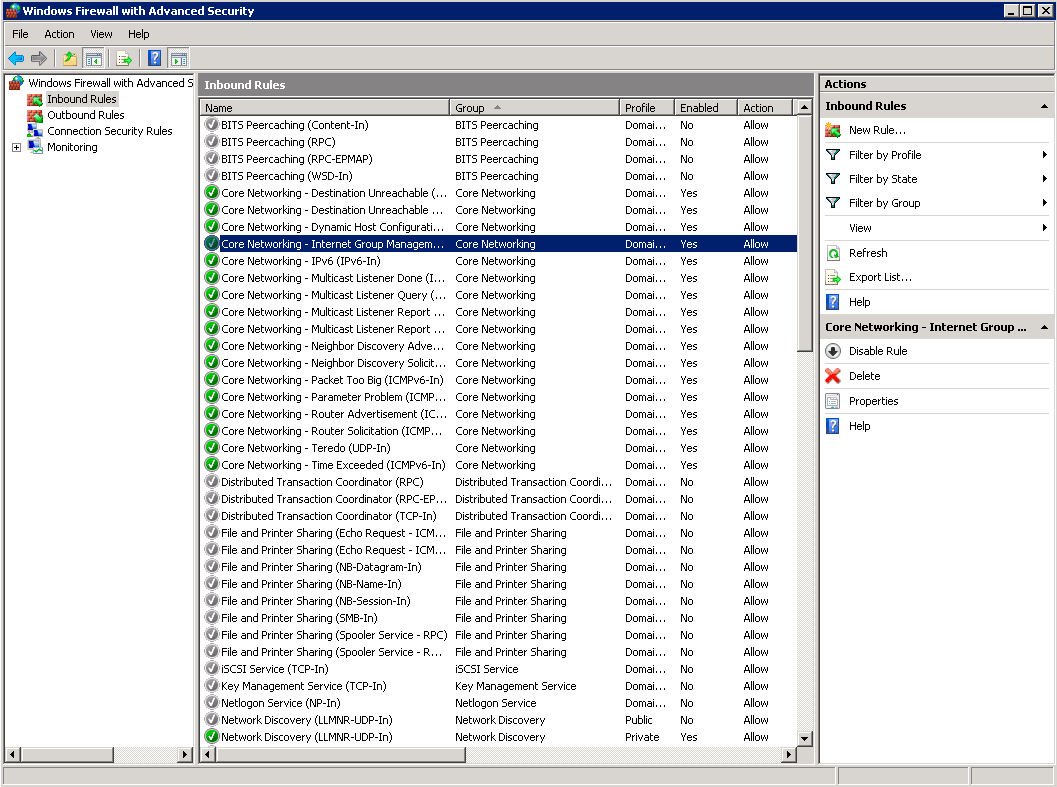Image resolution: width=1057 pixels, height=787 pixels.
Task: Click the rules list vertical scrollbar up arrow
Action: (x=804, y=107)
